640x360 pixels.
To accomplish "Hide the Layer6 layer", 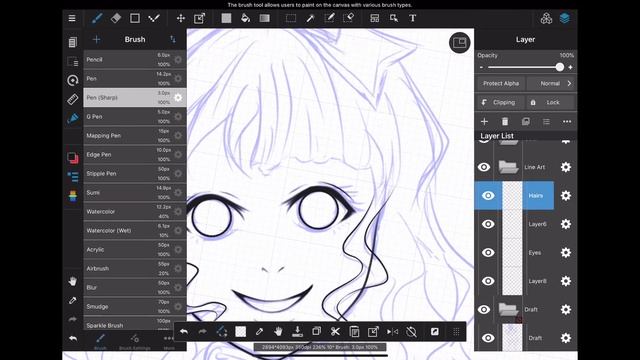I will click(x=488, y=224).
